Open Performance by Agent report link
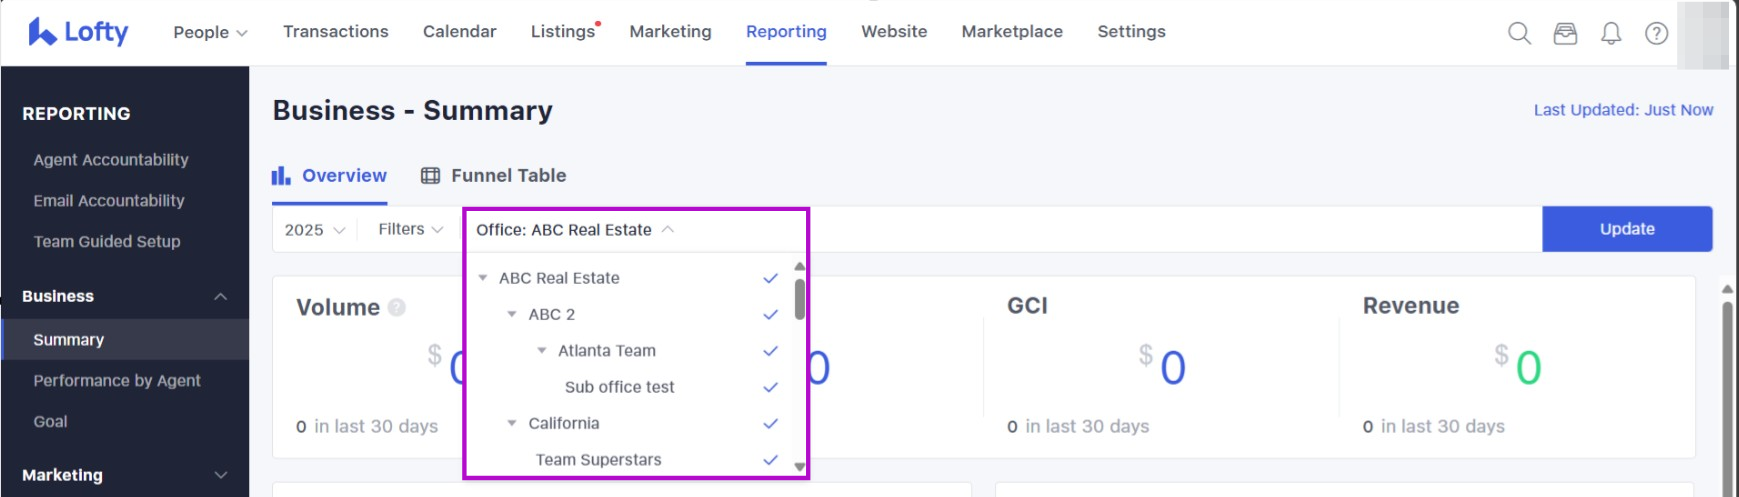 tap(117, 381)
